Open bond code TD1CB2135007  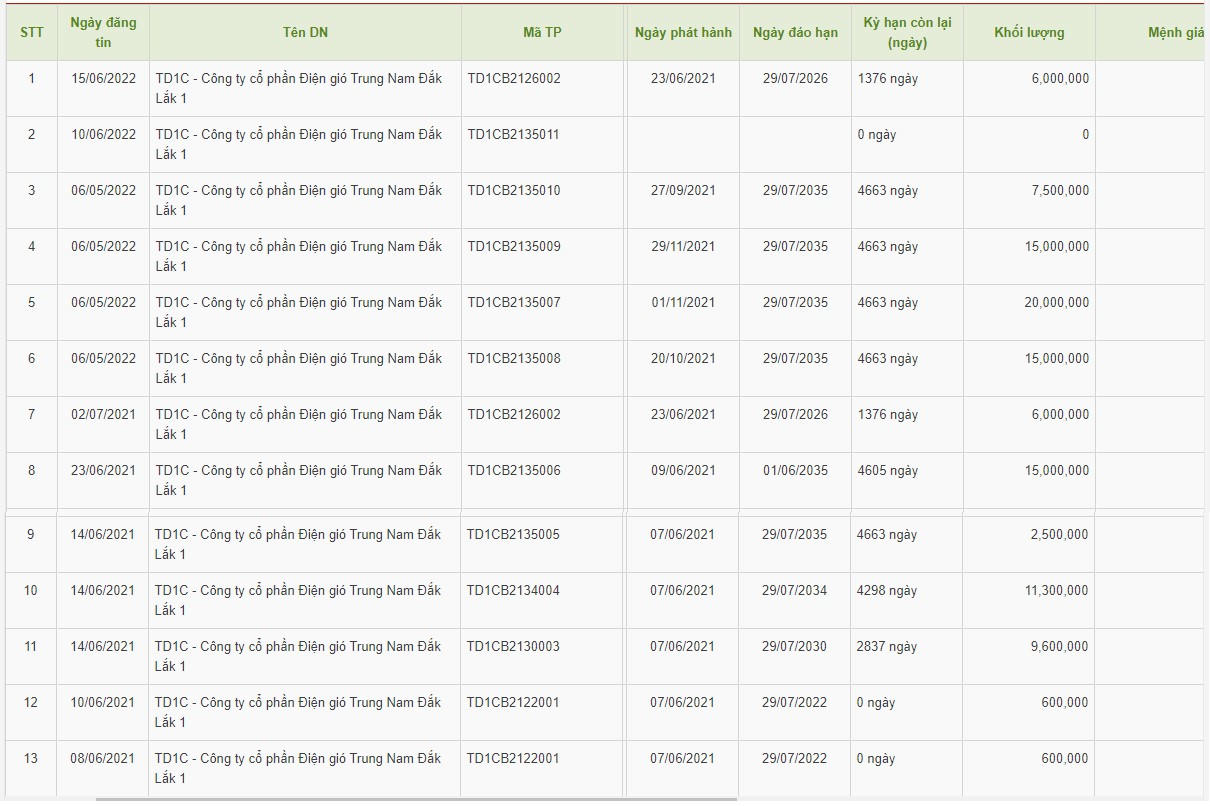click(x=514, y=303)
